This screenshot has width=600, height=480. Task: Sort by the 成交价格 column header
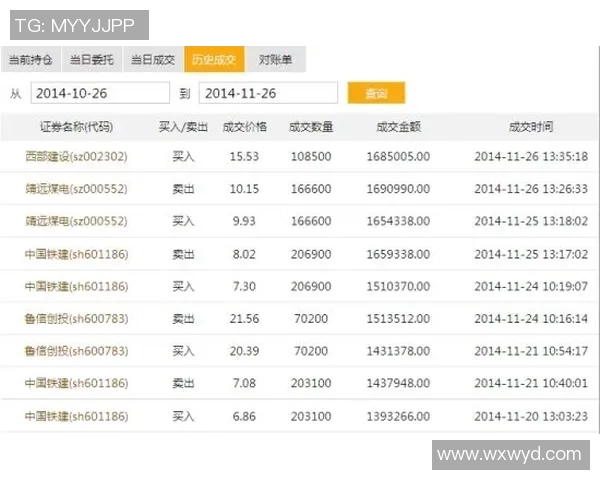[x=244, y=127]
